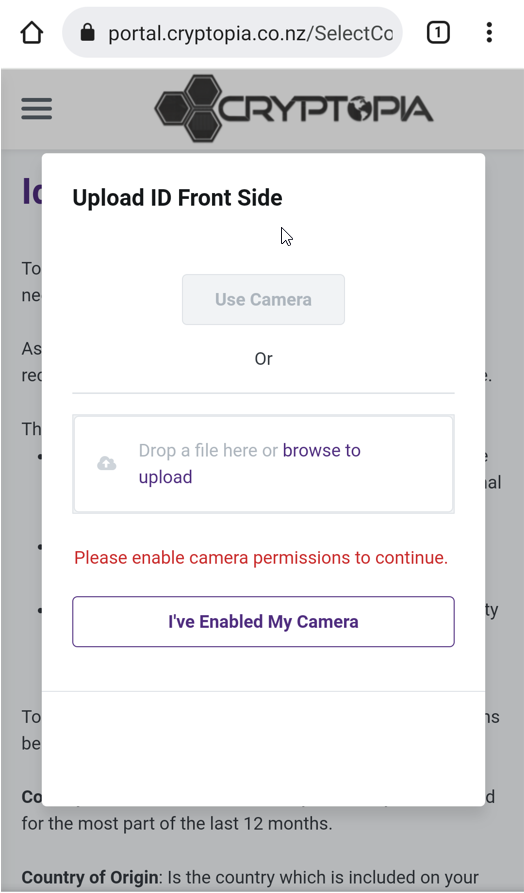
Task: Click the Upload ID Front Side heading
Action: pyautogui.click(x=177, y=198)
